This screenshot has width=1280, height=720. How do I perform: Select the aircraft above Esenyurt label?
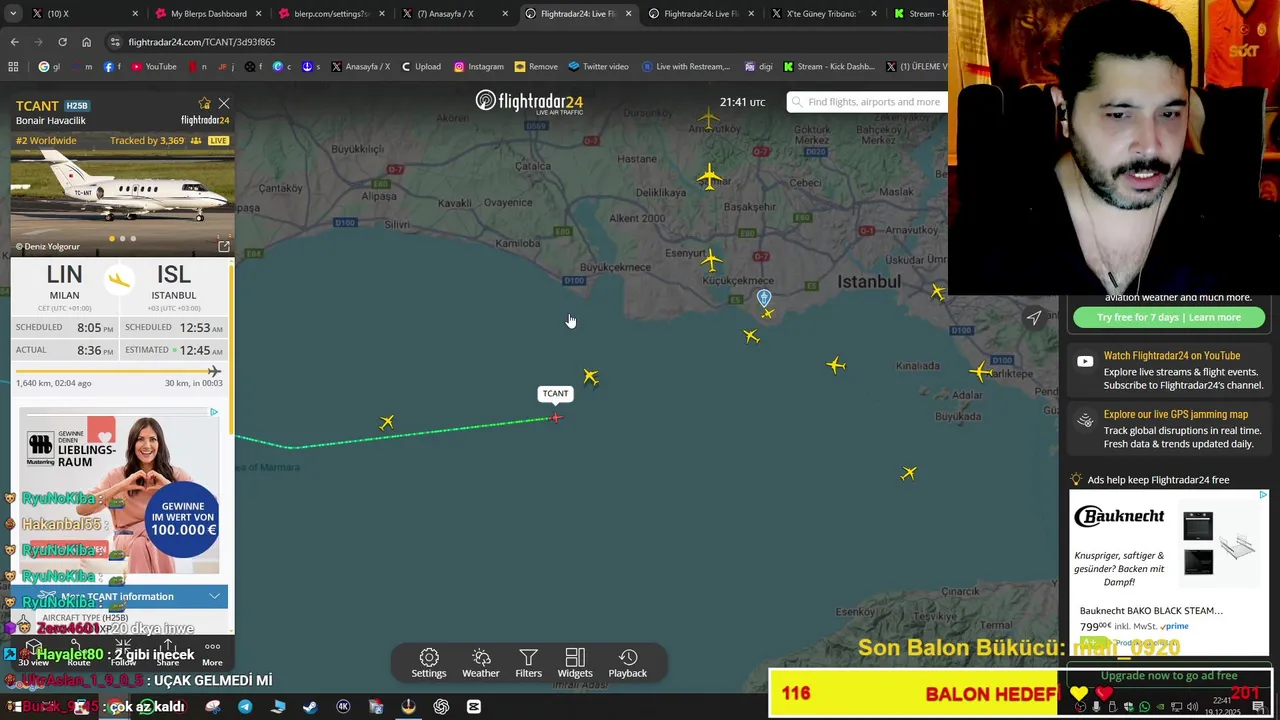click(710, 261)
